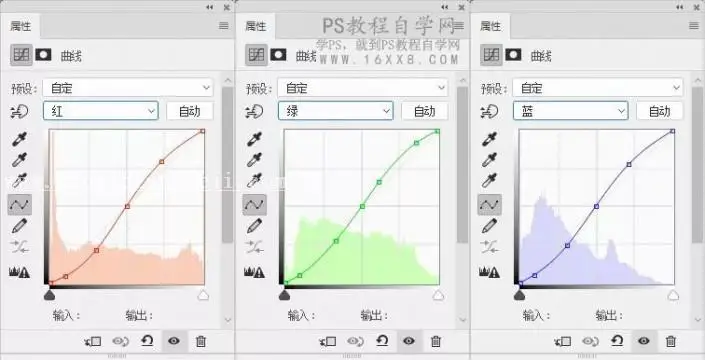Pick the white point eyedropper in the Blue panel

489,180
